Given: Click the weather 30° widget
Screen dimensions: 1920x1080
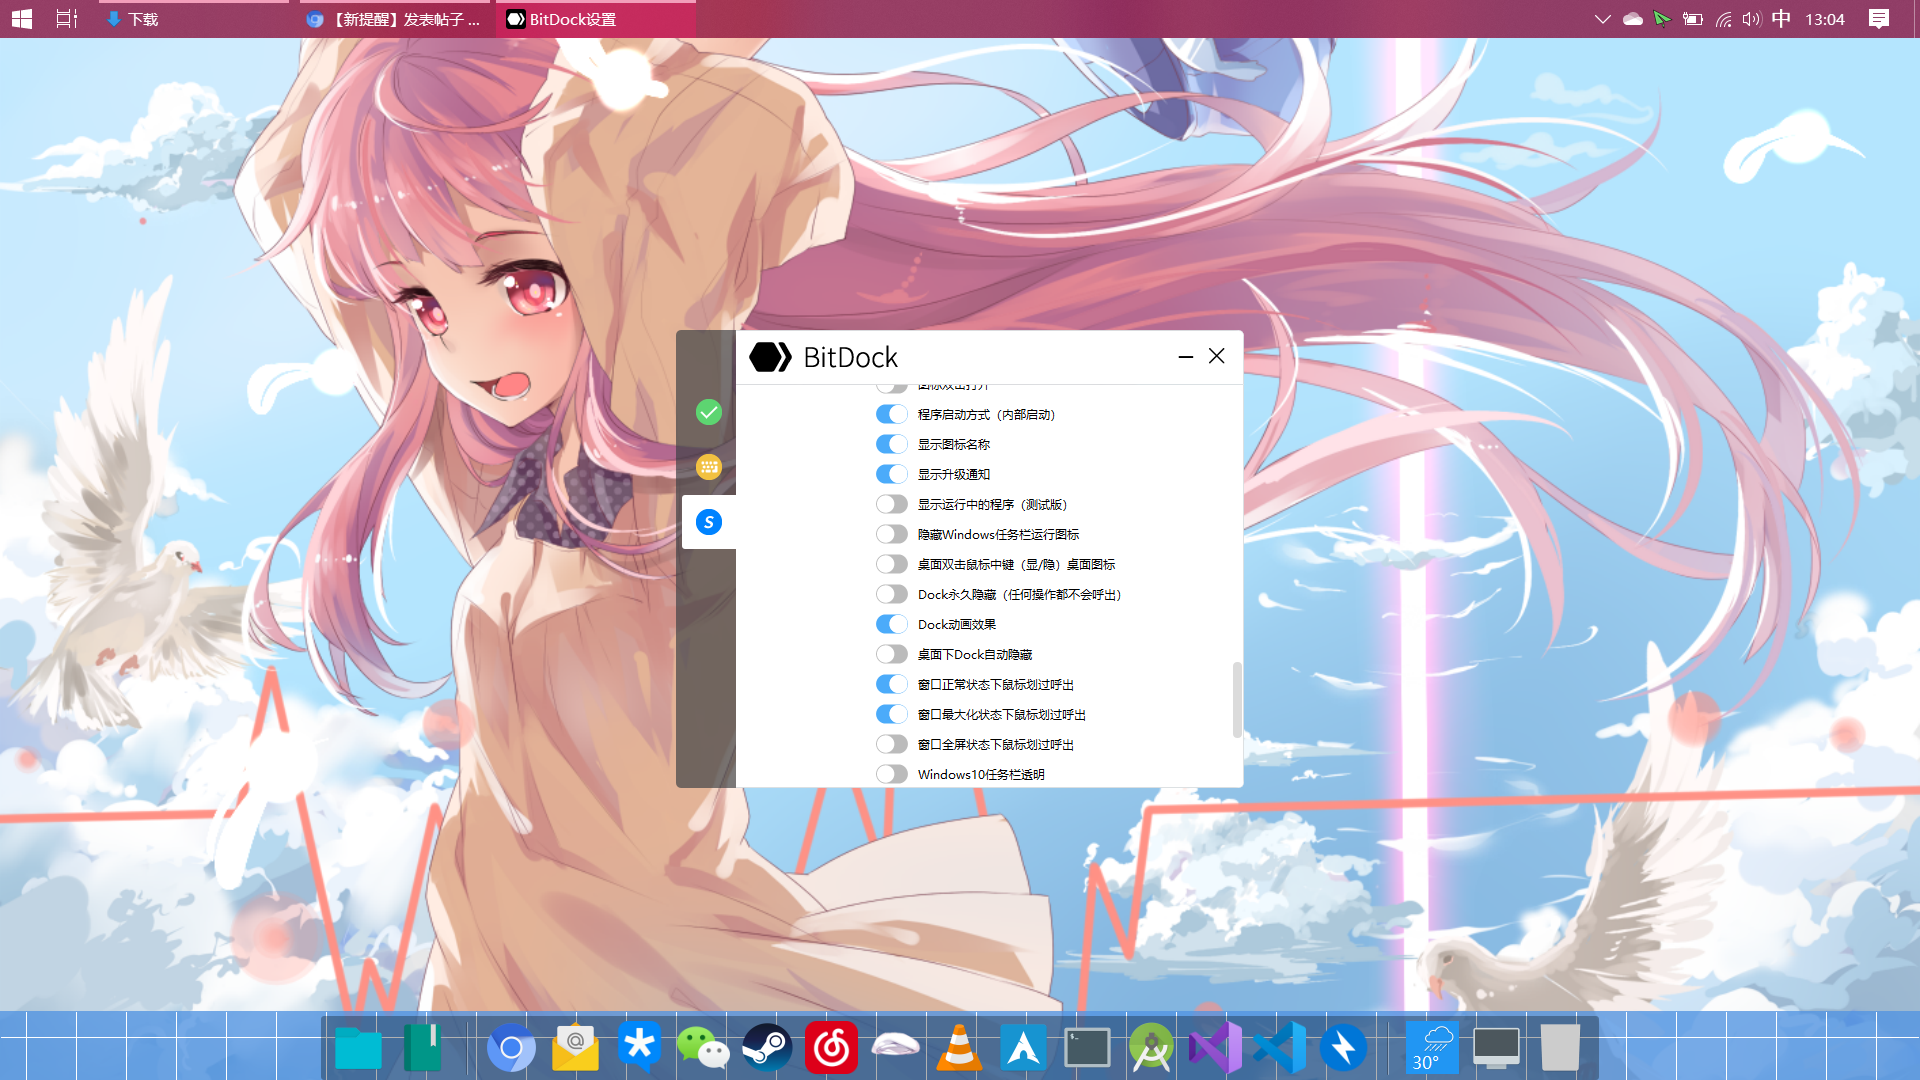Looking at the screenshot, I should [1431, 1047].
